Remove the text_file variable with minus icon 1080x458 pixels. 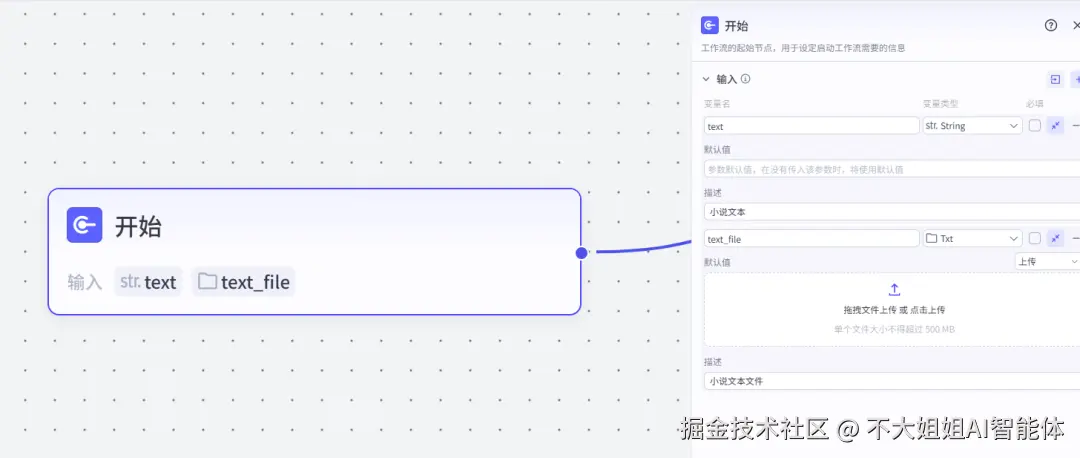(x=1075, y=238)
